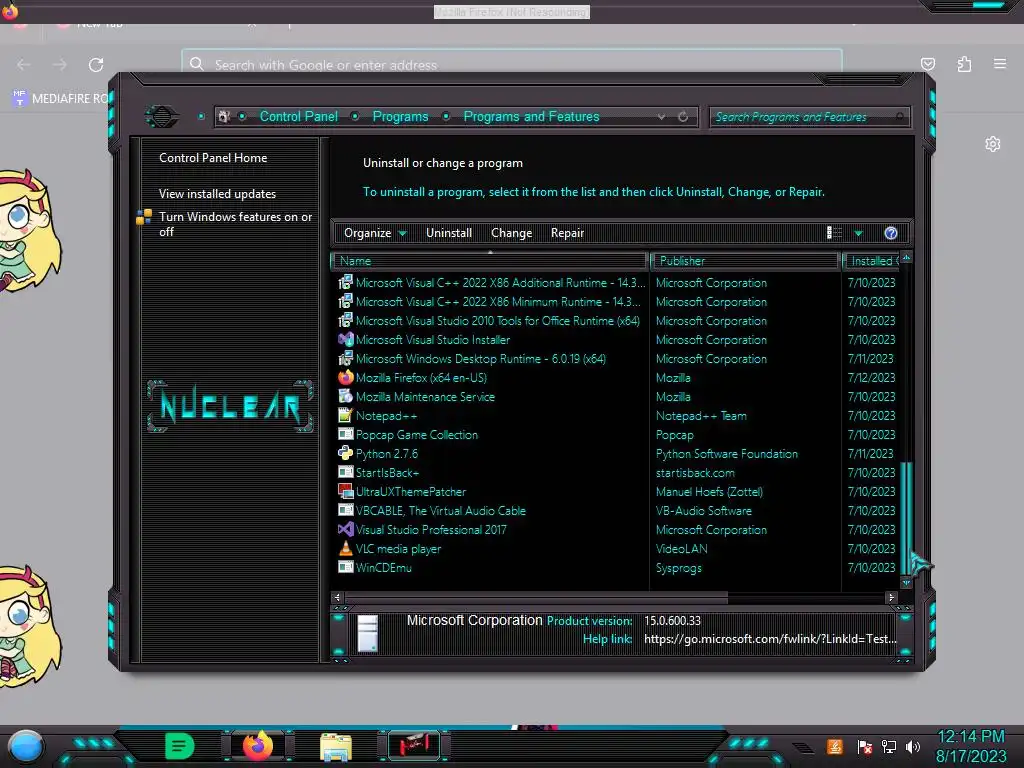Image resolution: width=1024 pixels, height=768 pixels.
Task: Click the Mozilla Firefox program icon in list
Action: [x=345, y=377]
